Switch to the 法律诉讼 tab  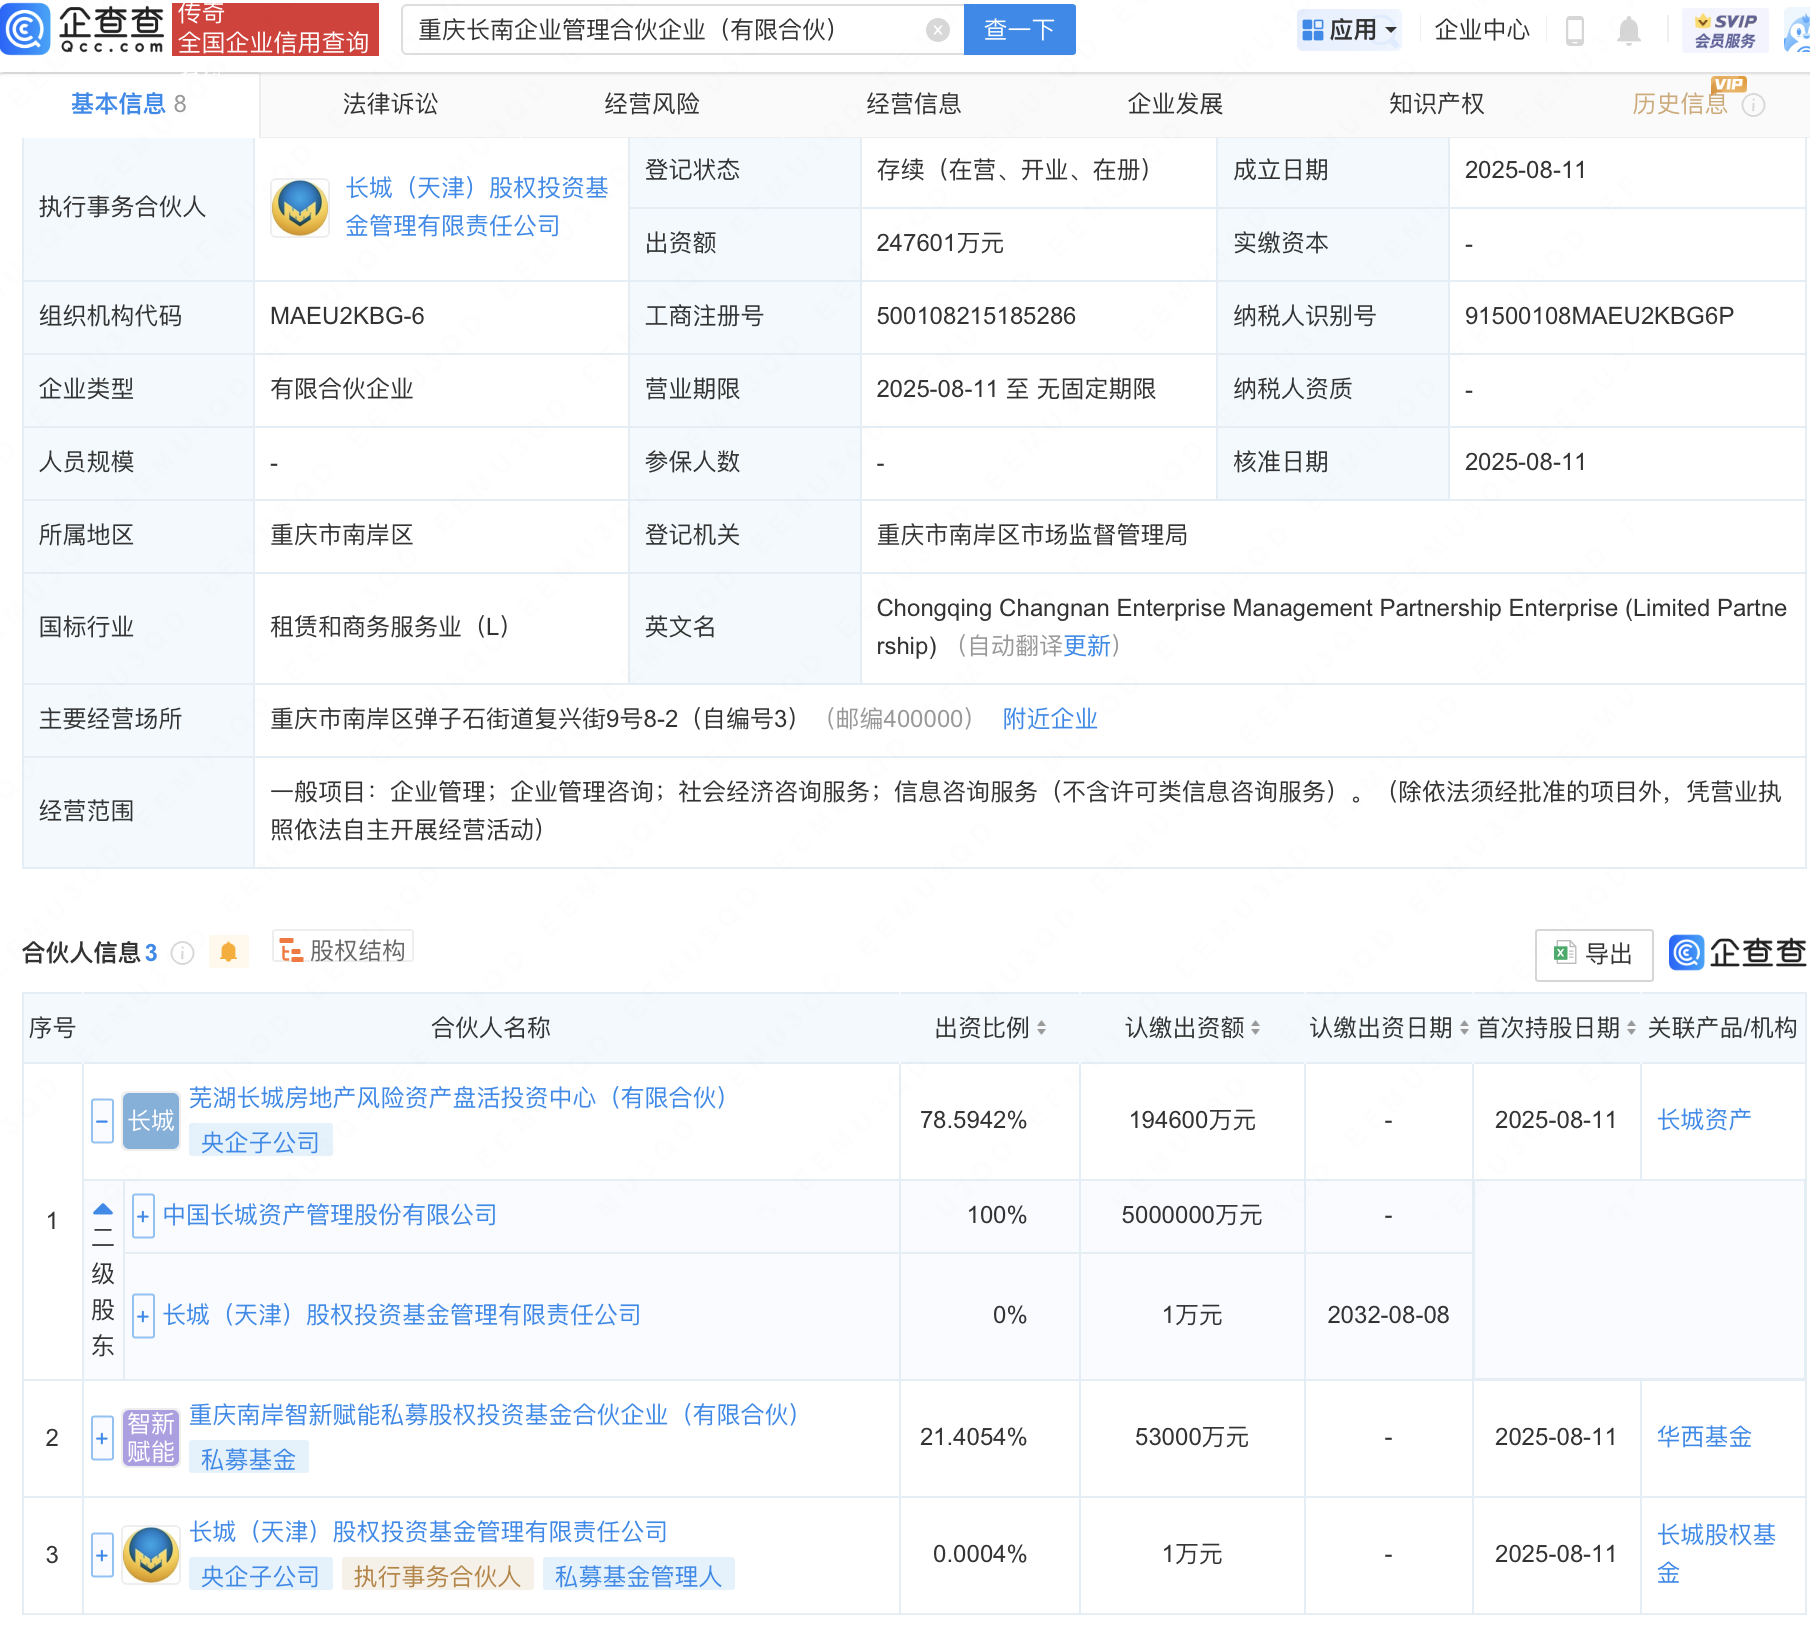coord(390,104)
